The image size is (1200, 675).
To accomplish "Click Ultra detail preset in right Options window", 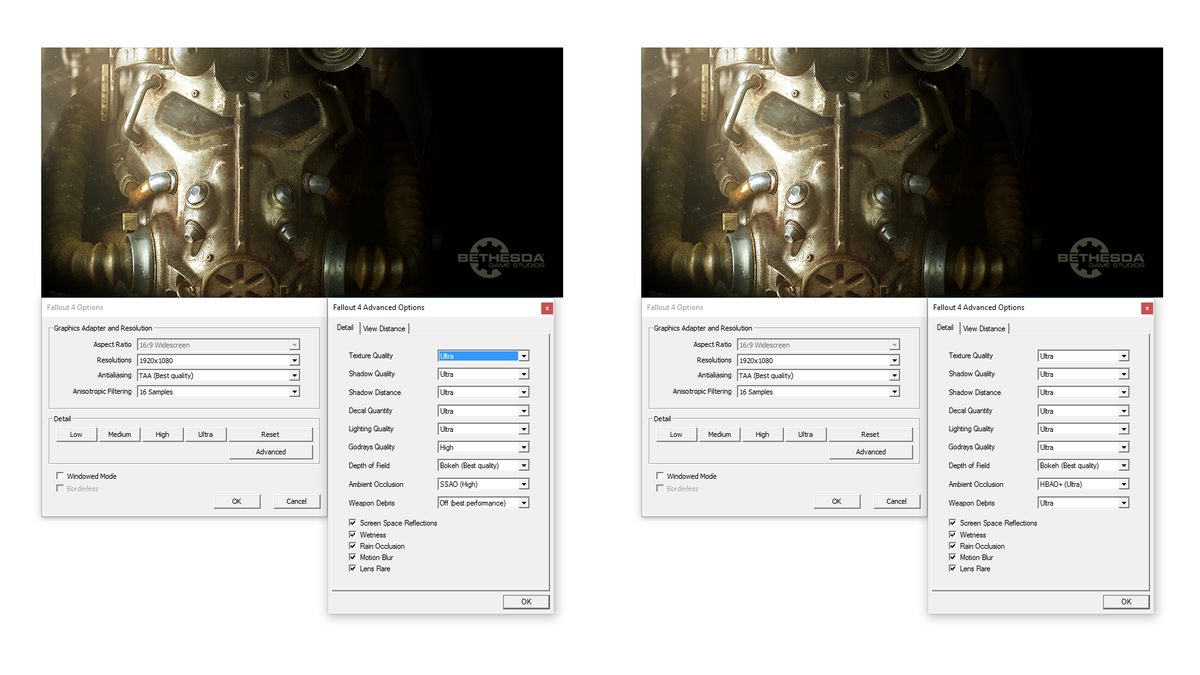I will 805,434.
